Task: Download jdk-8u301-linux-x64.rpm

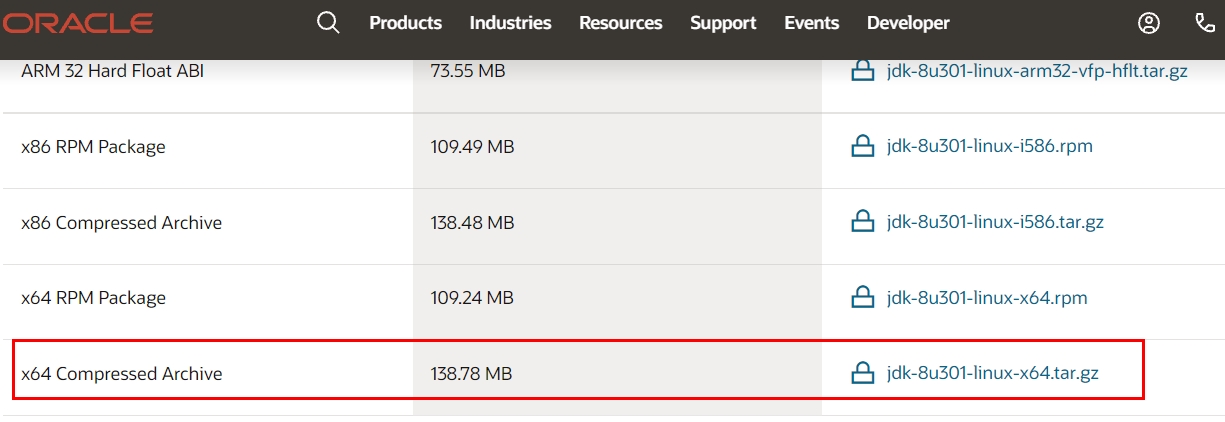Action: pyautogui.click(x=986, y=298)
